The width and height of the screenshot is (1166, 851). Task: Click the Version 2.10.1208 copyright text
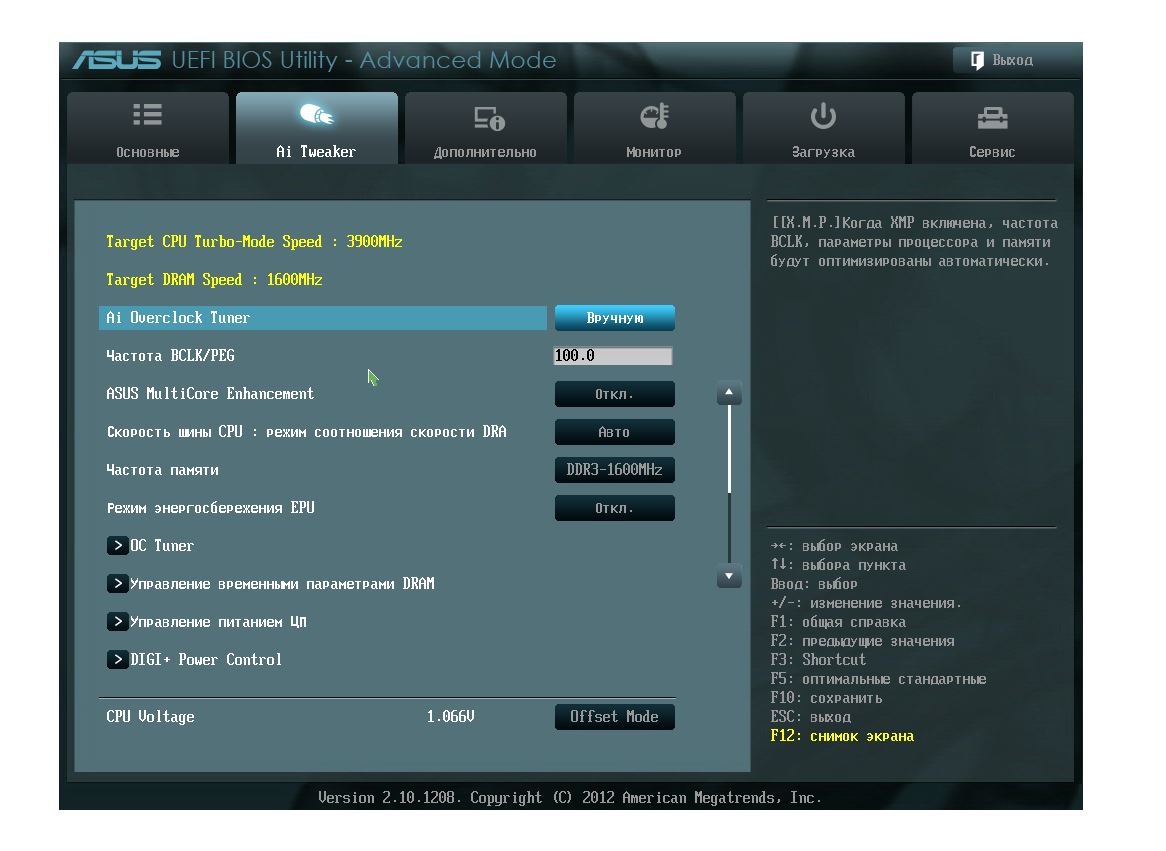pos(570,797)
